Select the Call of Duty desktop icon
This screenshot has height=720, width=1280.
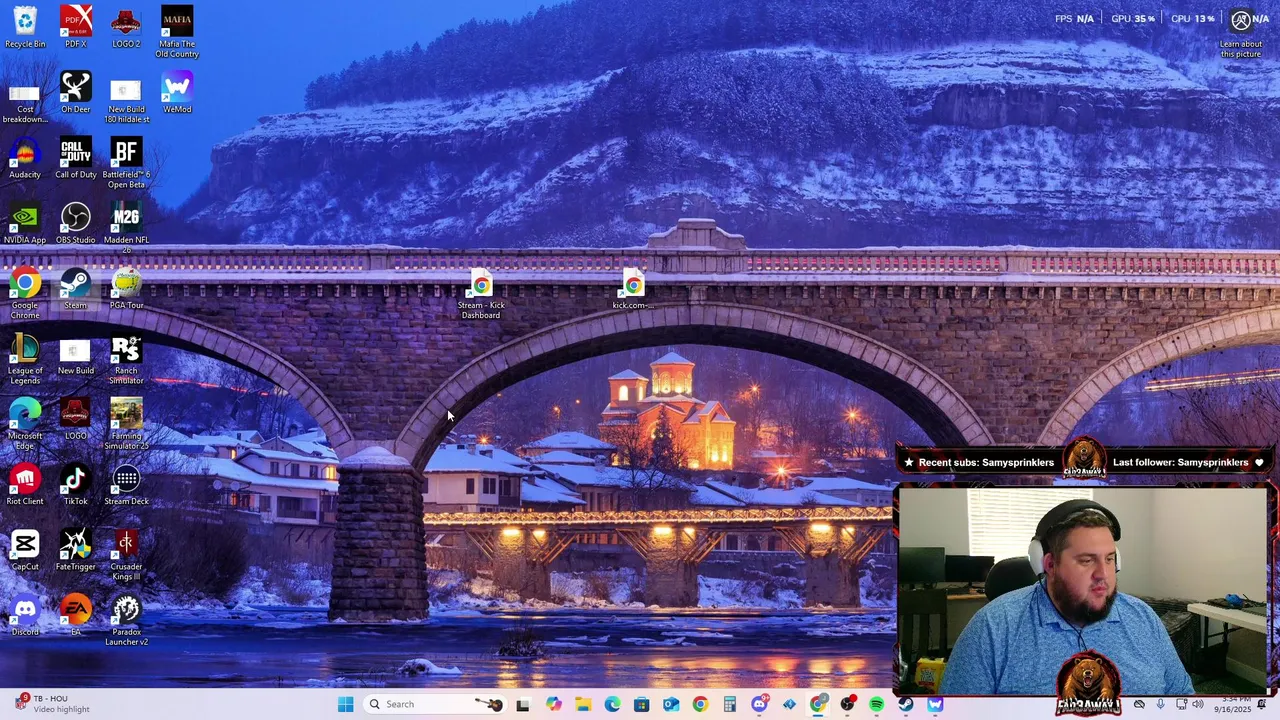point(76,158)
